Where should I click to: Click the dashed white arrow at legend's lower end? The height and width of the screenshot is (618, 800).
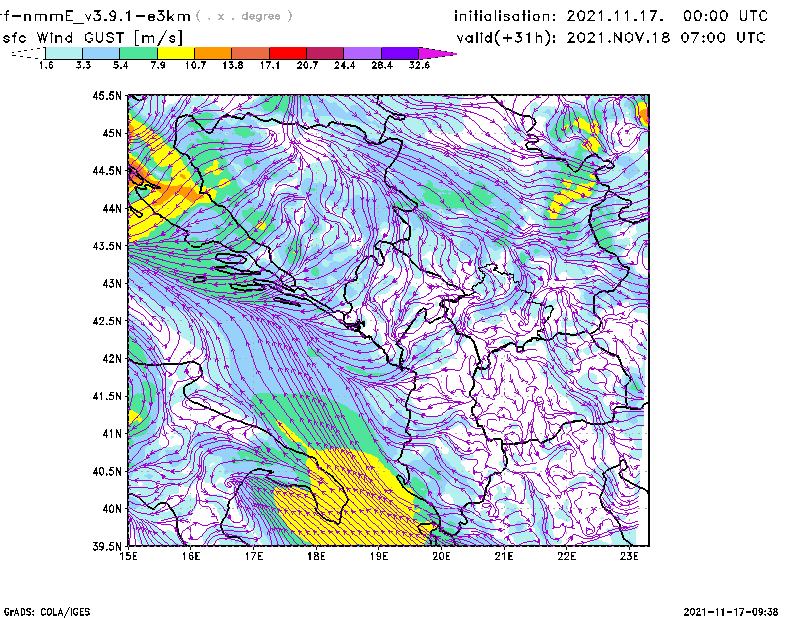click(x=28, y=53)
